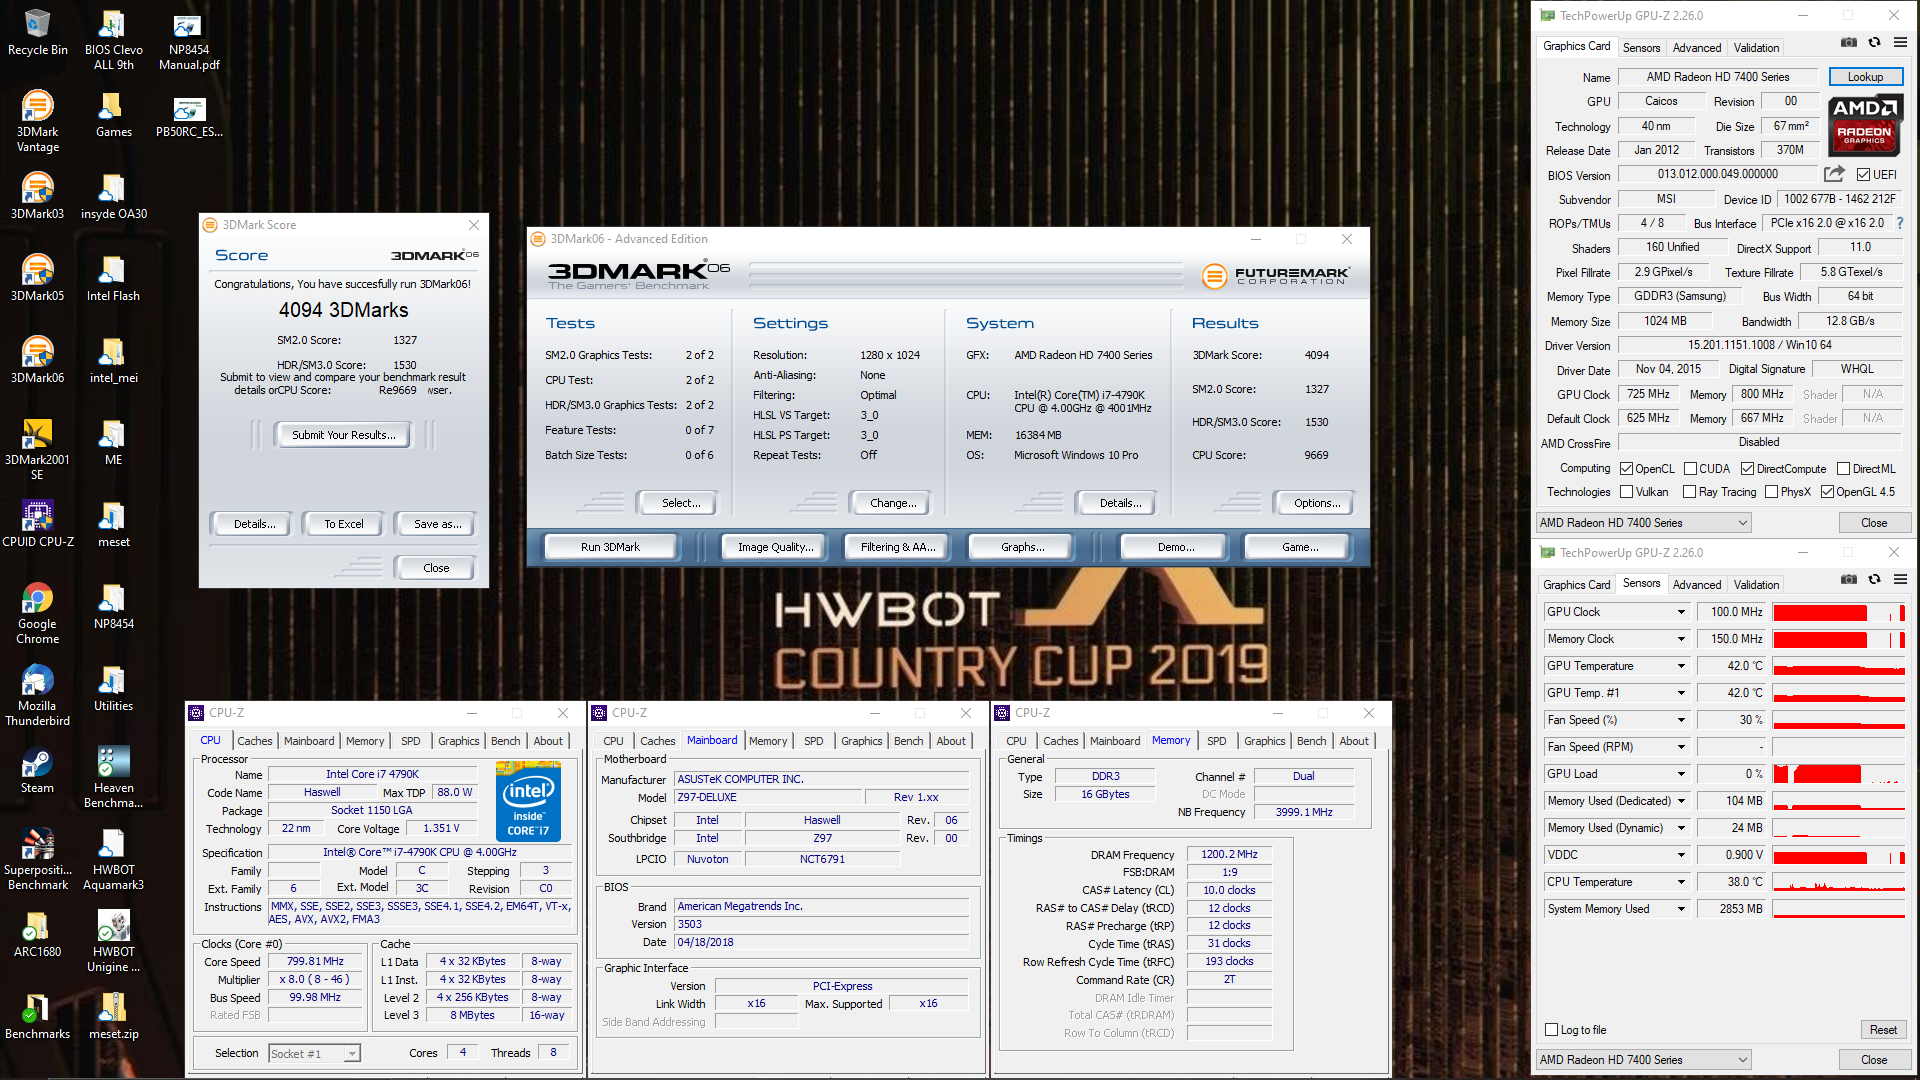Open the Recycle Bin desktop icon
This screenshot has height=1080, width=1920.
[x=38, y=33]
